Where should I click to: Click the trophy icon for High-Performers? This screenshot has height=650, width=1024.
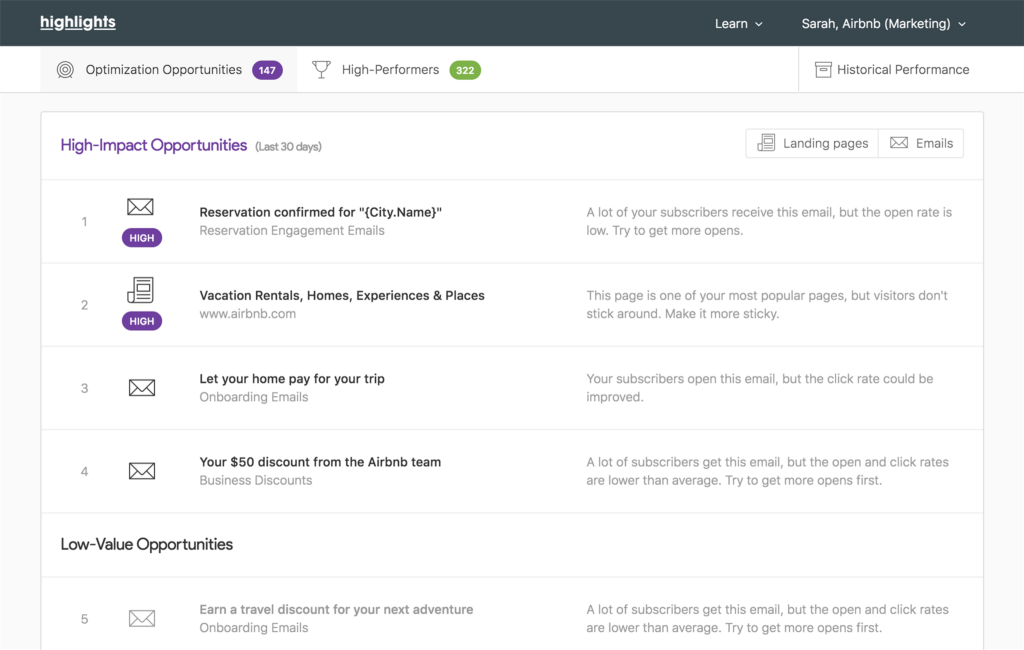(321, 70)
